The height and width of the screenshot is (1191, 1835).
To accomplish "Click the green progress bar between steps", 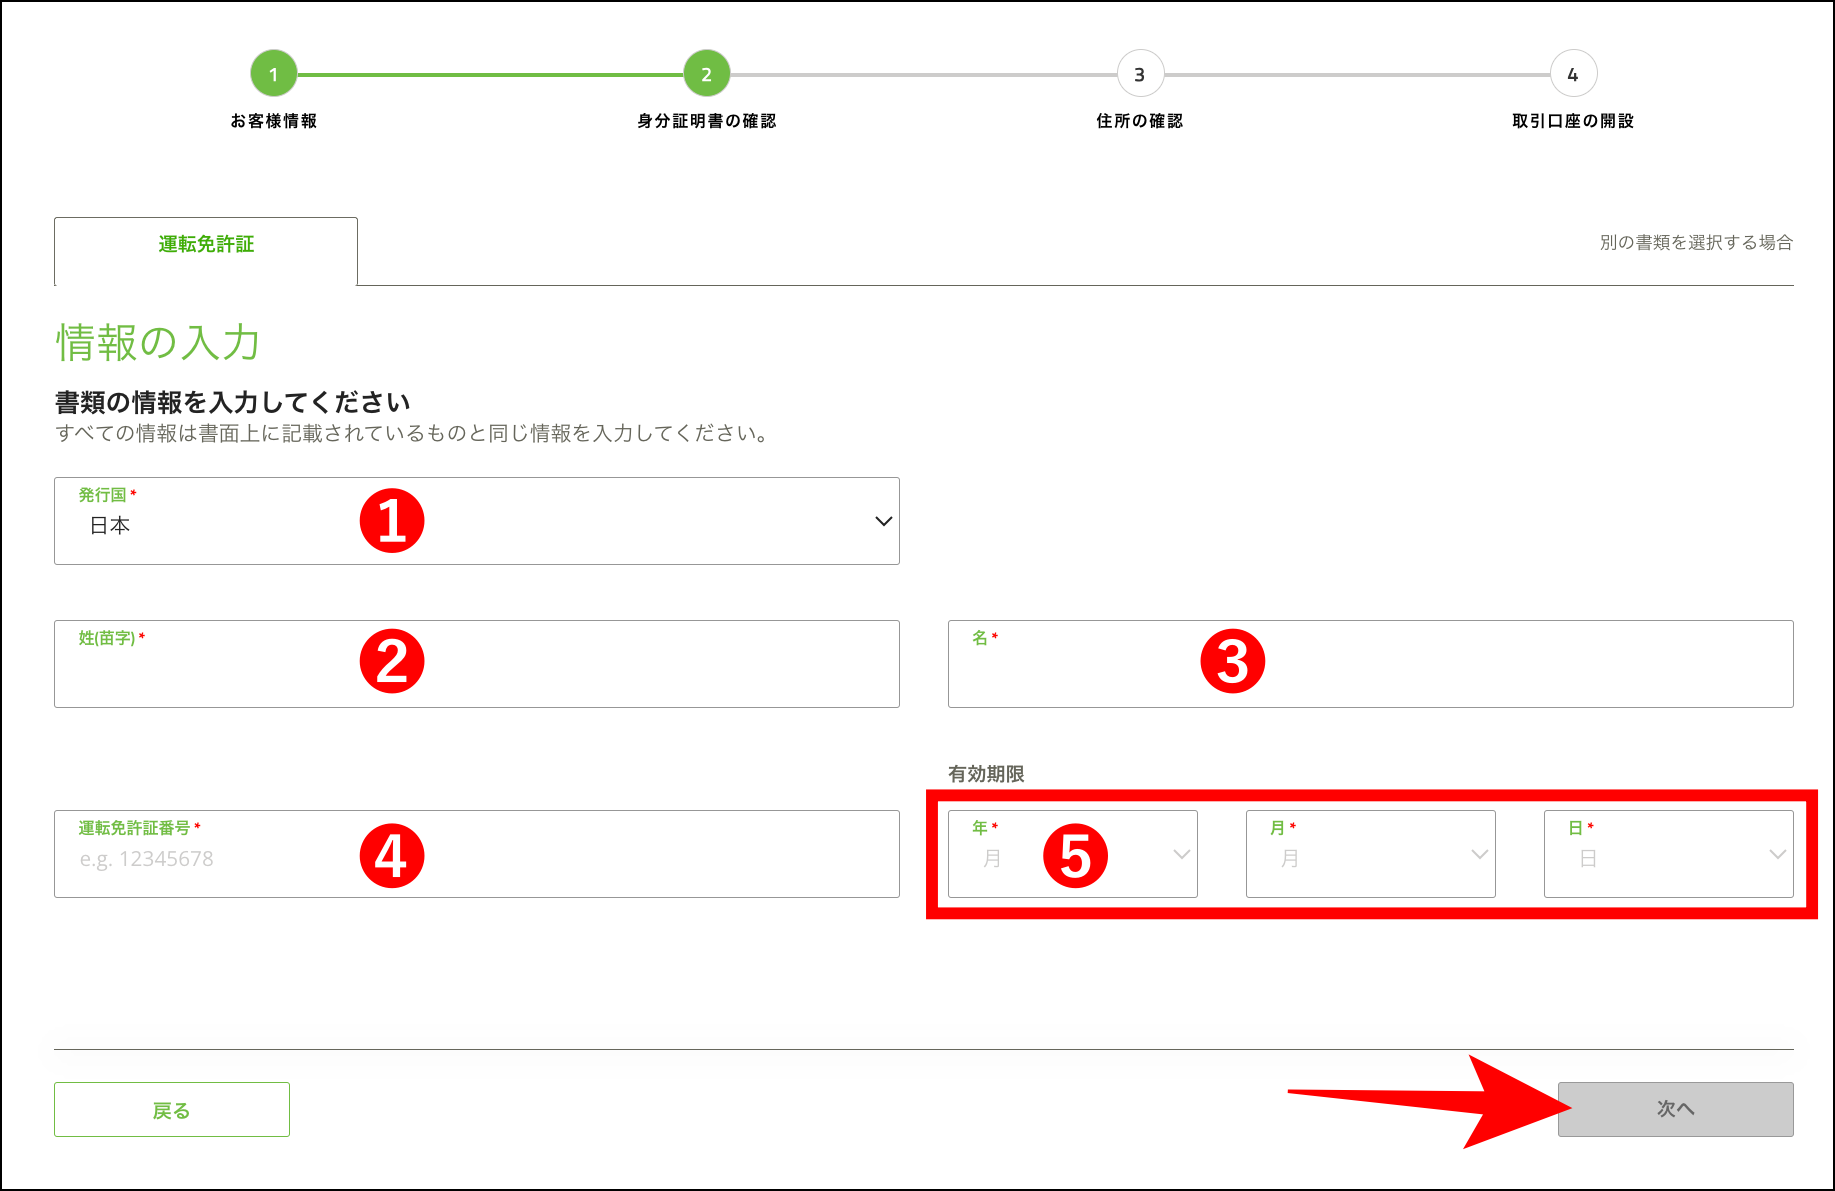I will click(490, 73).
